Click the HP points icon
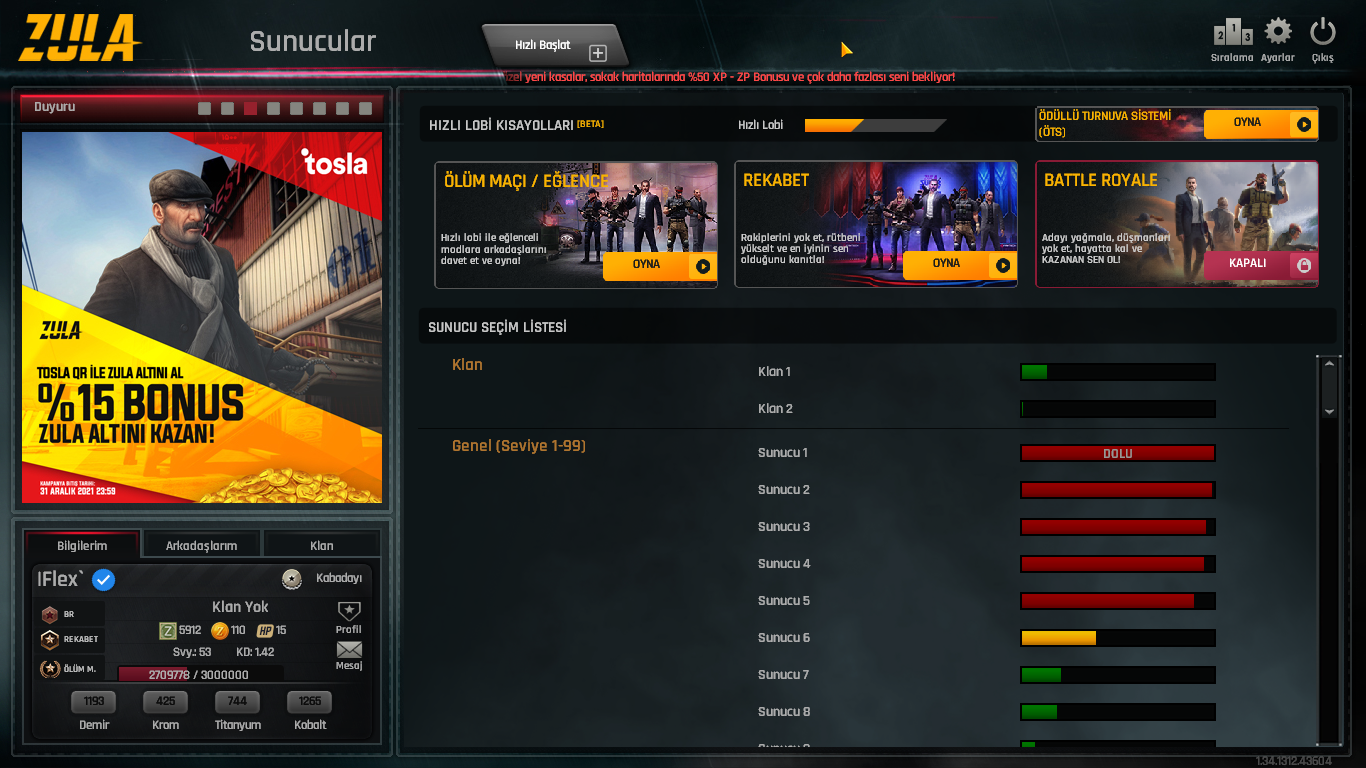 point(265,630)
